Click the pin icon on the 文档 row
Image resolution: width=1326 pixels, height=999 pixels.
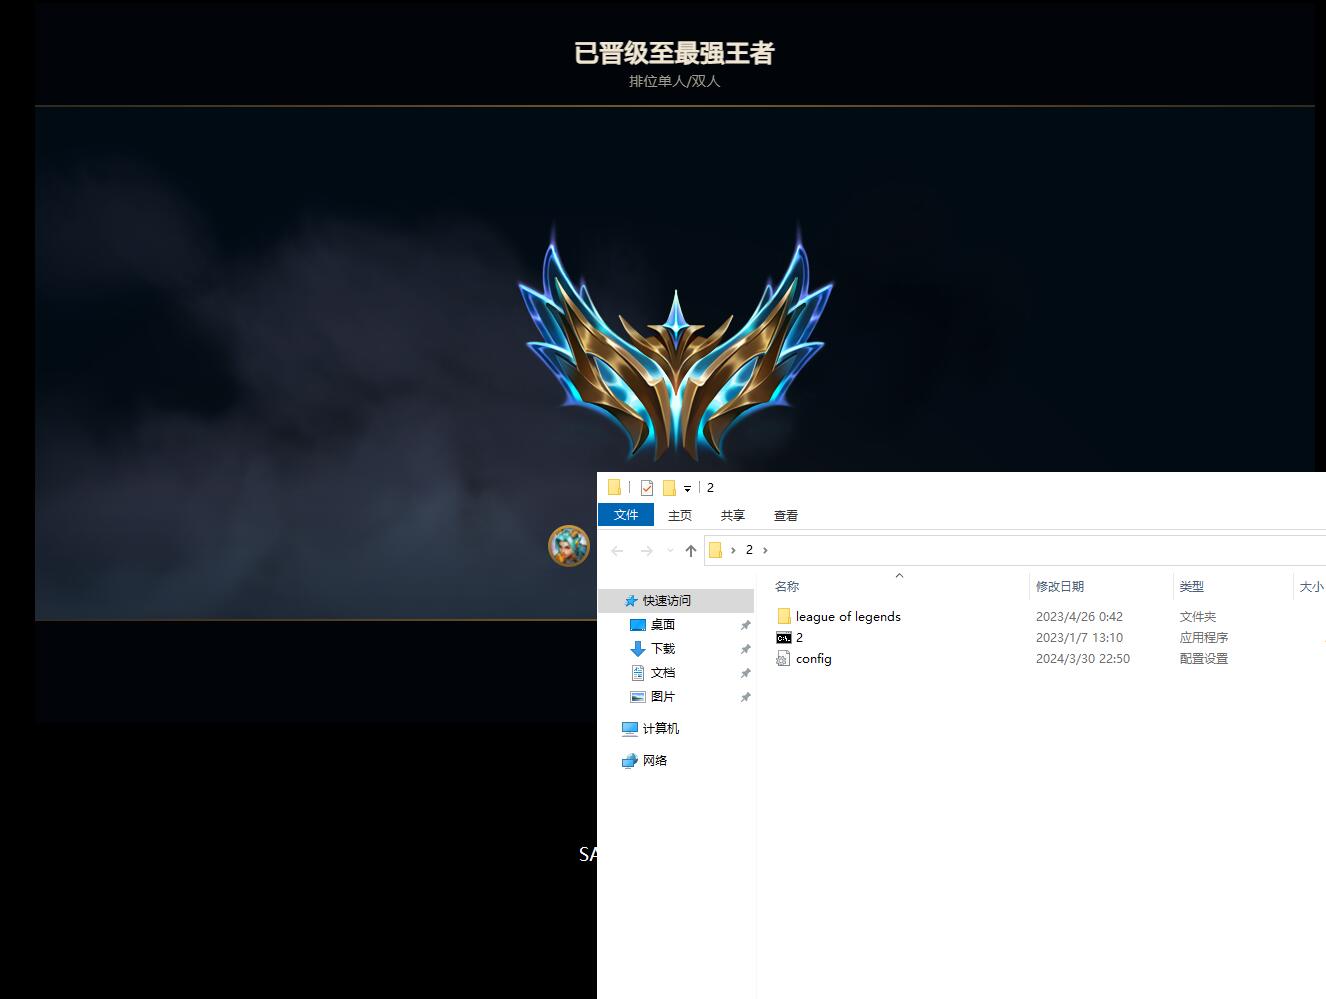coord(745,673)
